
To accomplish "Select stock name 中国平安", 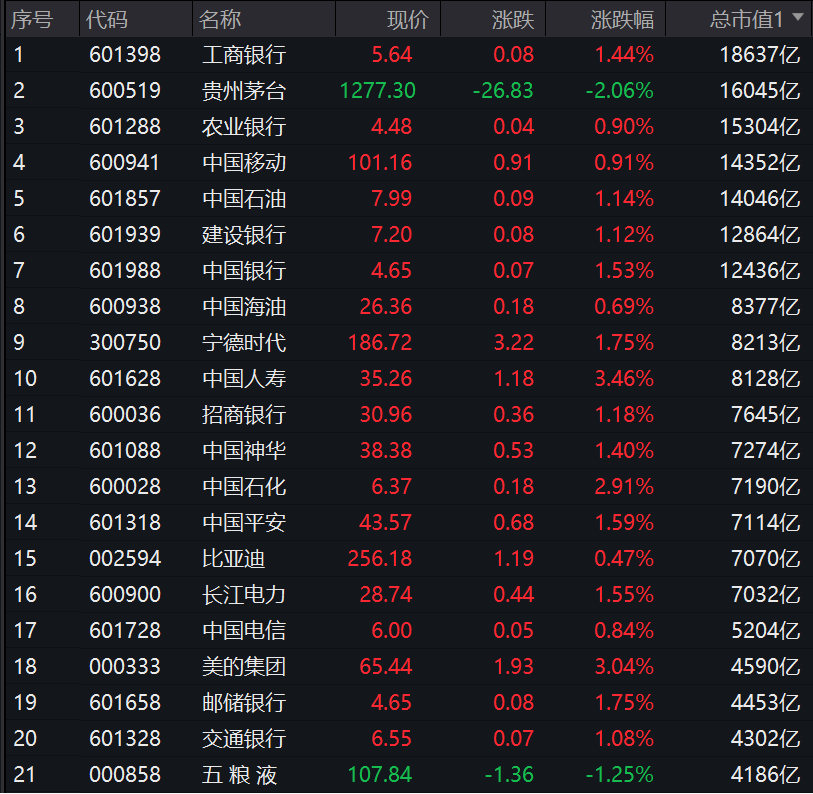I will click(x=244, y=522).
